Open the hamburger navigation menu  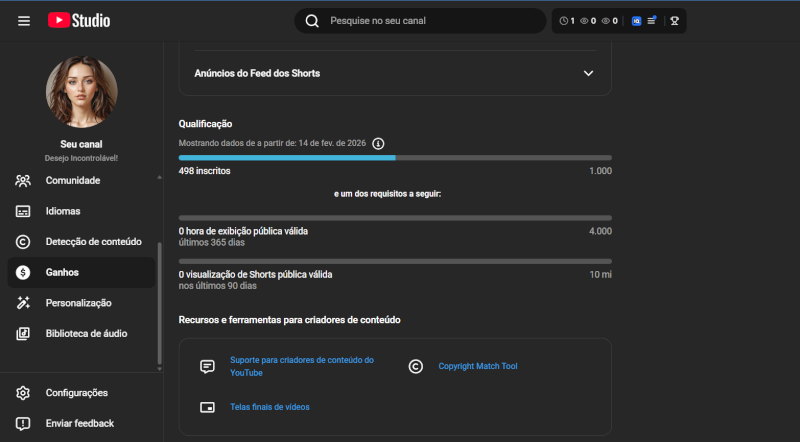coord(24,21)
